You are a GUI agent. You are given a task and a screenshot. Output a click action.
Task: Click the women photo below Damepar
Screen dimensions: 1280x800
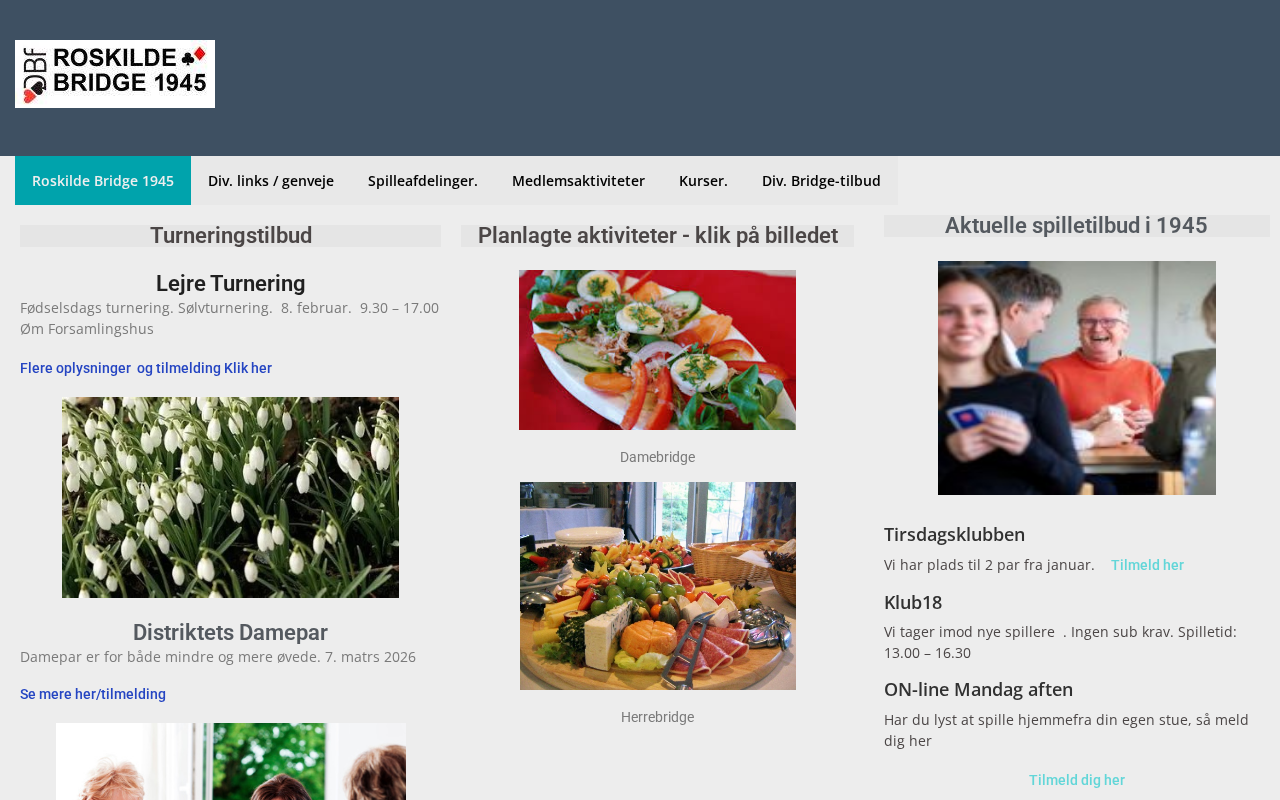coord(231,762)
